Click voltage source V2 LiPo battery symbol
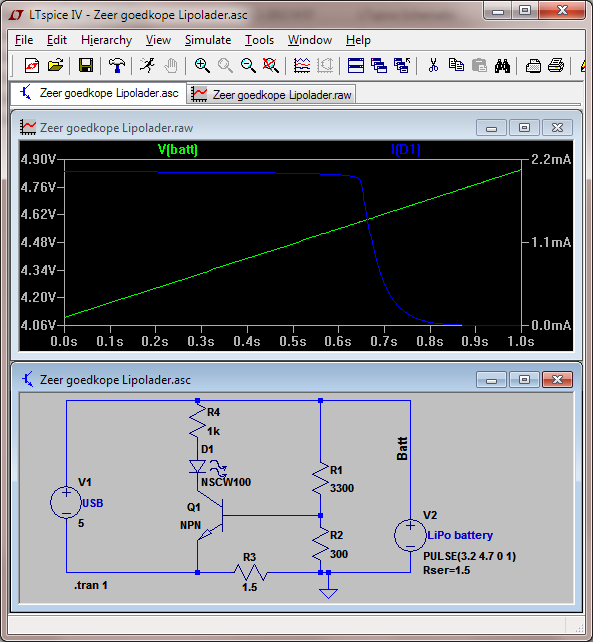This screenshot has width=593, height=642. coord(410,535)
